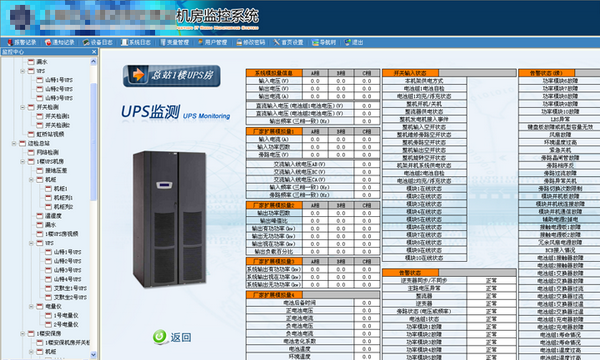This screenshot has height=360, width=600.
Task: Collapse the 电量仪 tree node
Action: tap(31, 306)
